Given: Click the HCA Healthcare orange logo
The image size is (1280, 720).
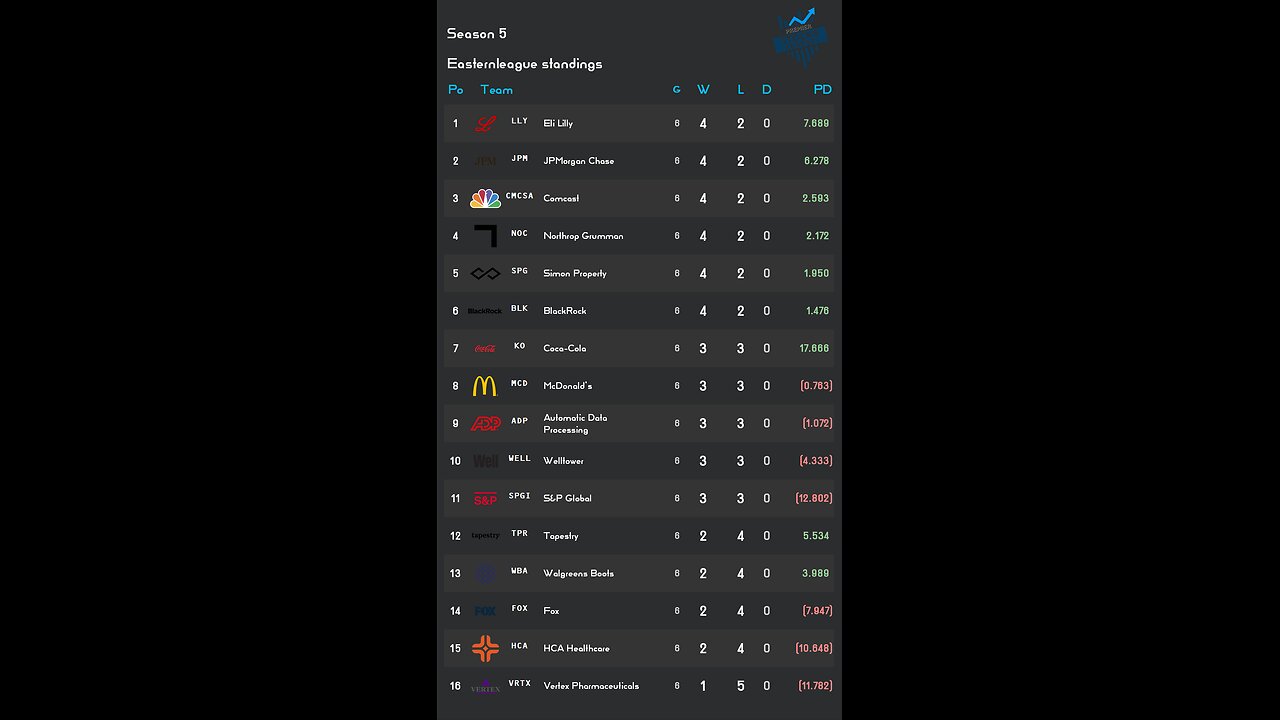Looking at the screenshot, I should pyautogui.click(x=485, y=649).
